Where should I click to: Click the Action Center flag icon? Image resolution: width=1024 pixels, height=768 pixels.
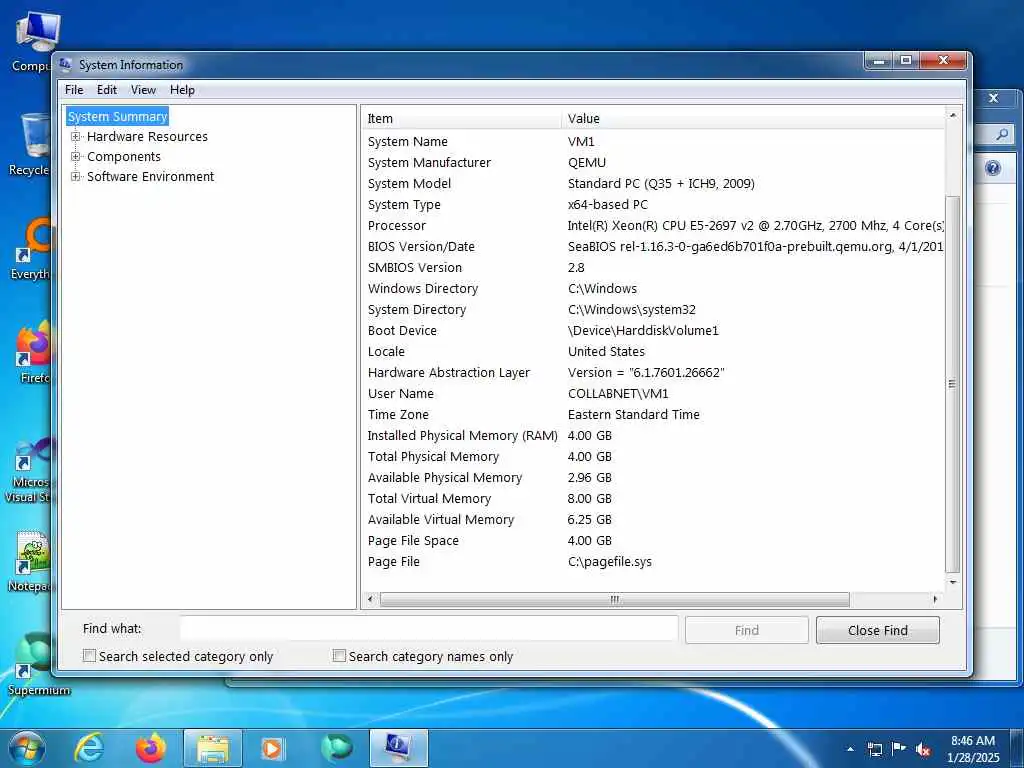[899, 748]
